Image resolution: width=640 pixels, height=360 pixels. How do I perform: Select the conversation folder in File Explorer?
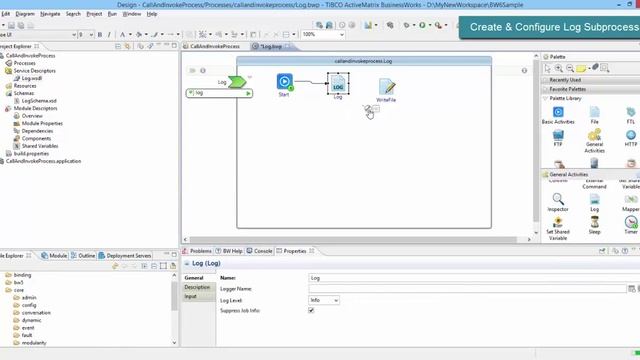click(32, 313)
